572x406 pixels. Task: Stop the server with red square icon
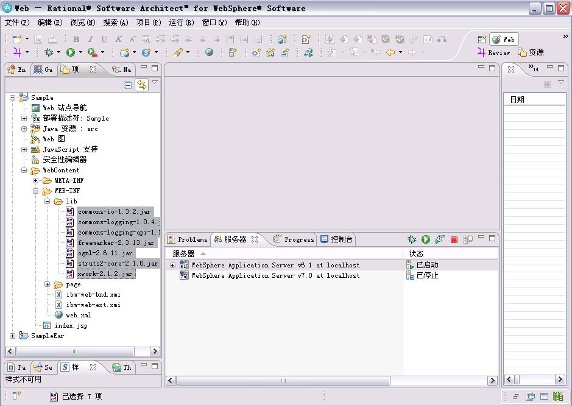(x=454, y=239)
